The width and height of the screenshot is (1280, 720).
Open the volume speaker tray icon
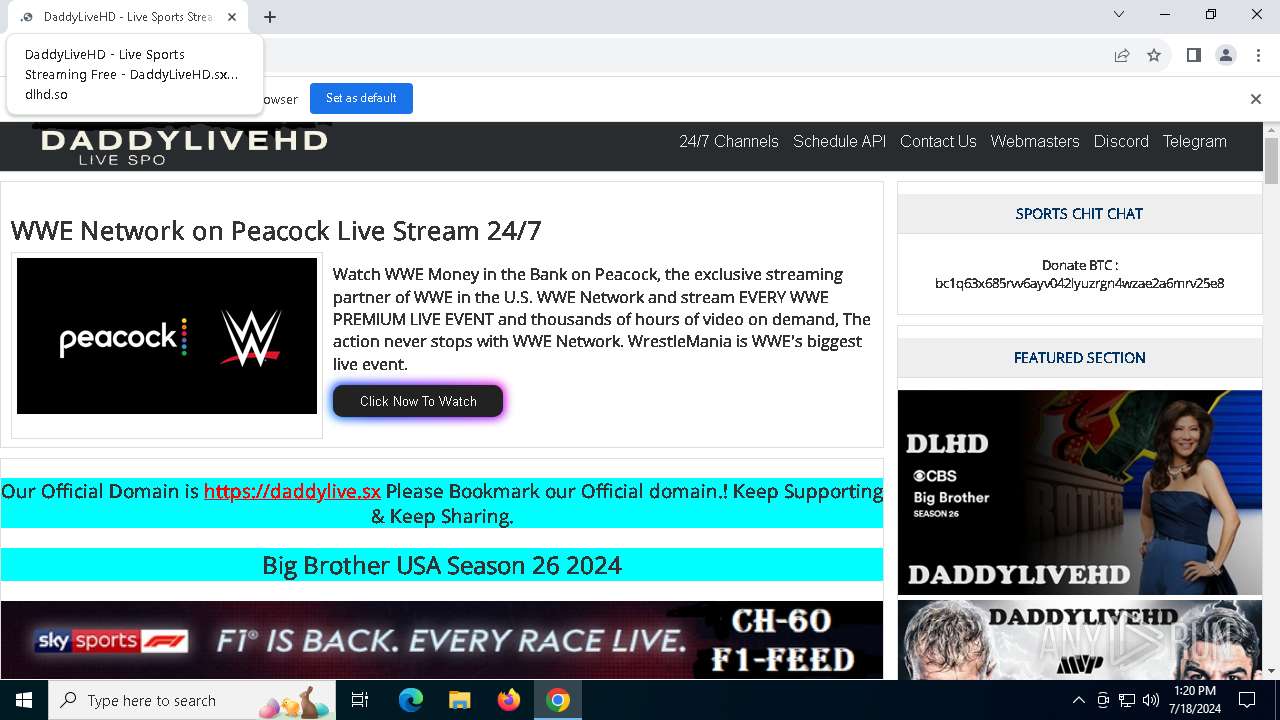[x=1151, y=700]
